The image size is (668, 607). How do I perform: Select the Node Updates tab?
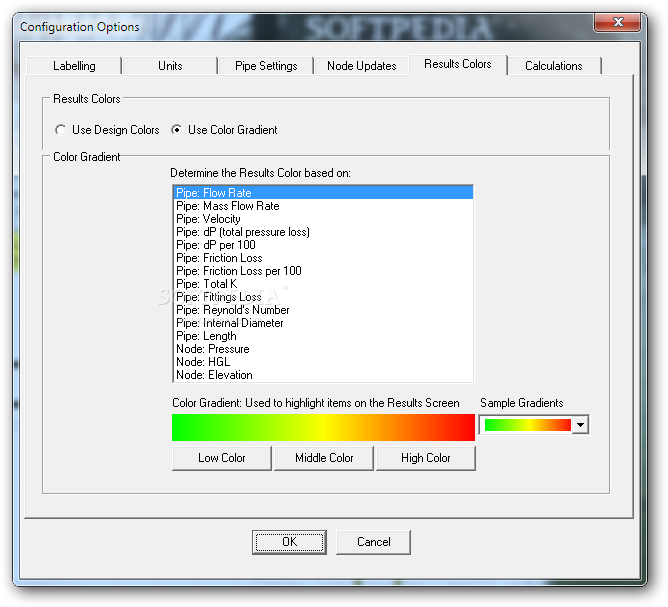(x=362, y=66)
